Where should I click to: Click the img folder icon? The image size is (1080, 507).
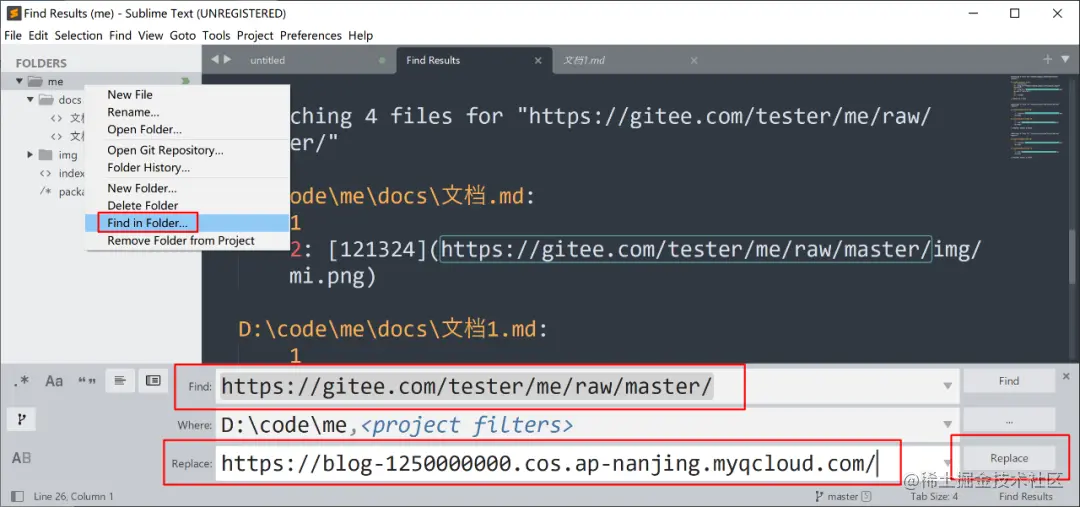click(47, 155)
